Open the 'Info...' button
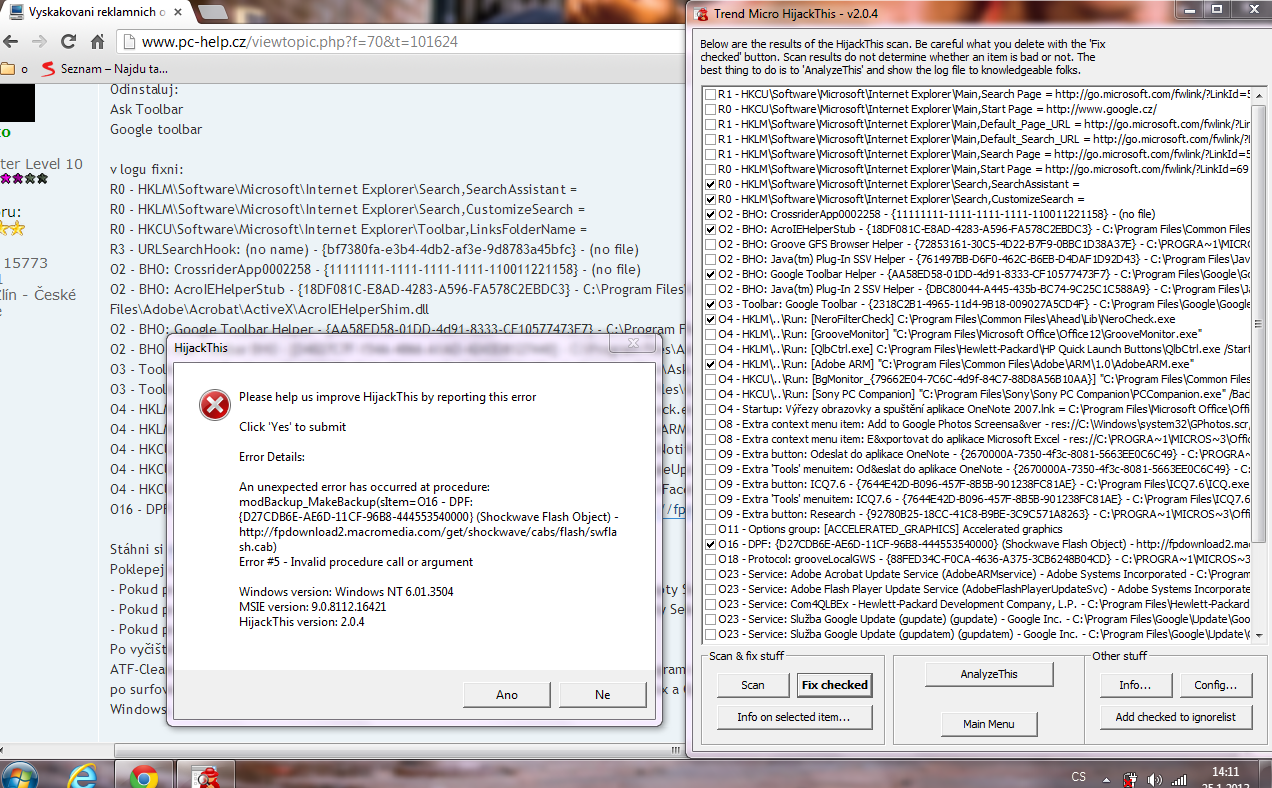 (x=1134, y=685)
